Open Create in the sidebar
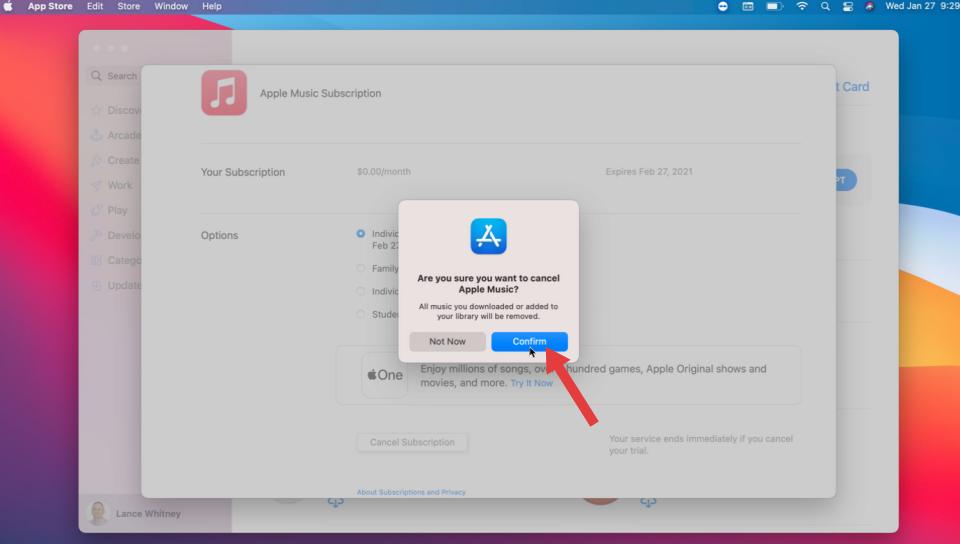Viewport: 960px width, 544px height. click(116, 160)
